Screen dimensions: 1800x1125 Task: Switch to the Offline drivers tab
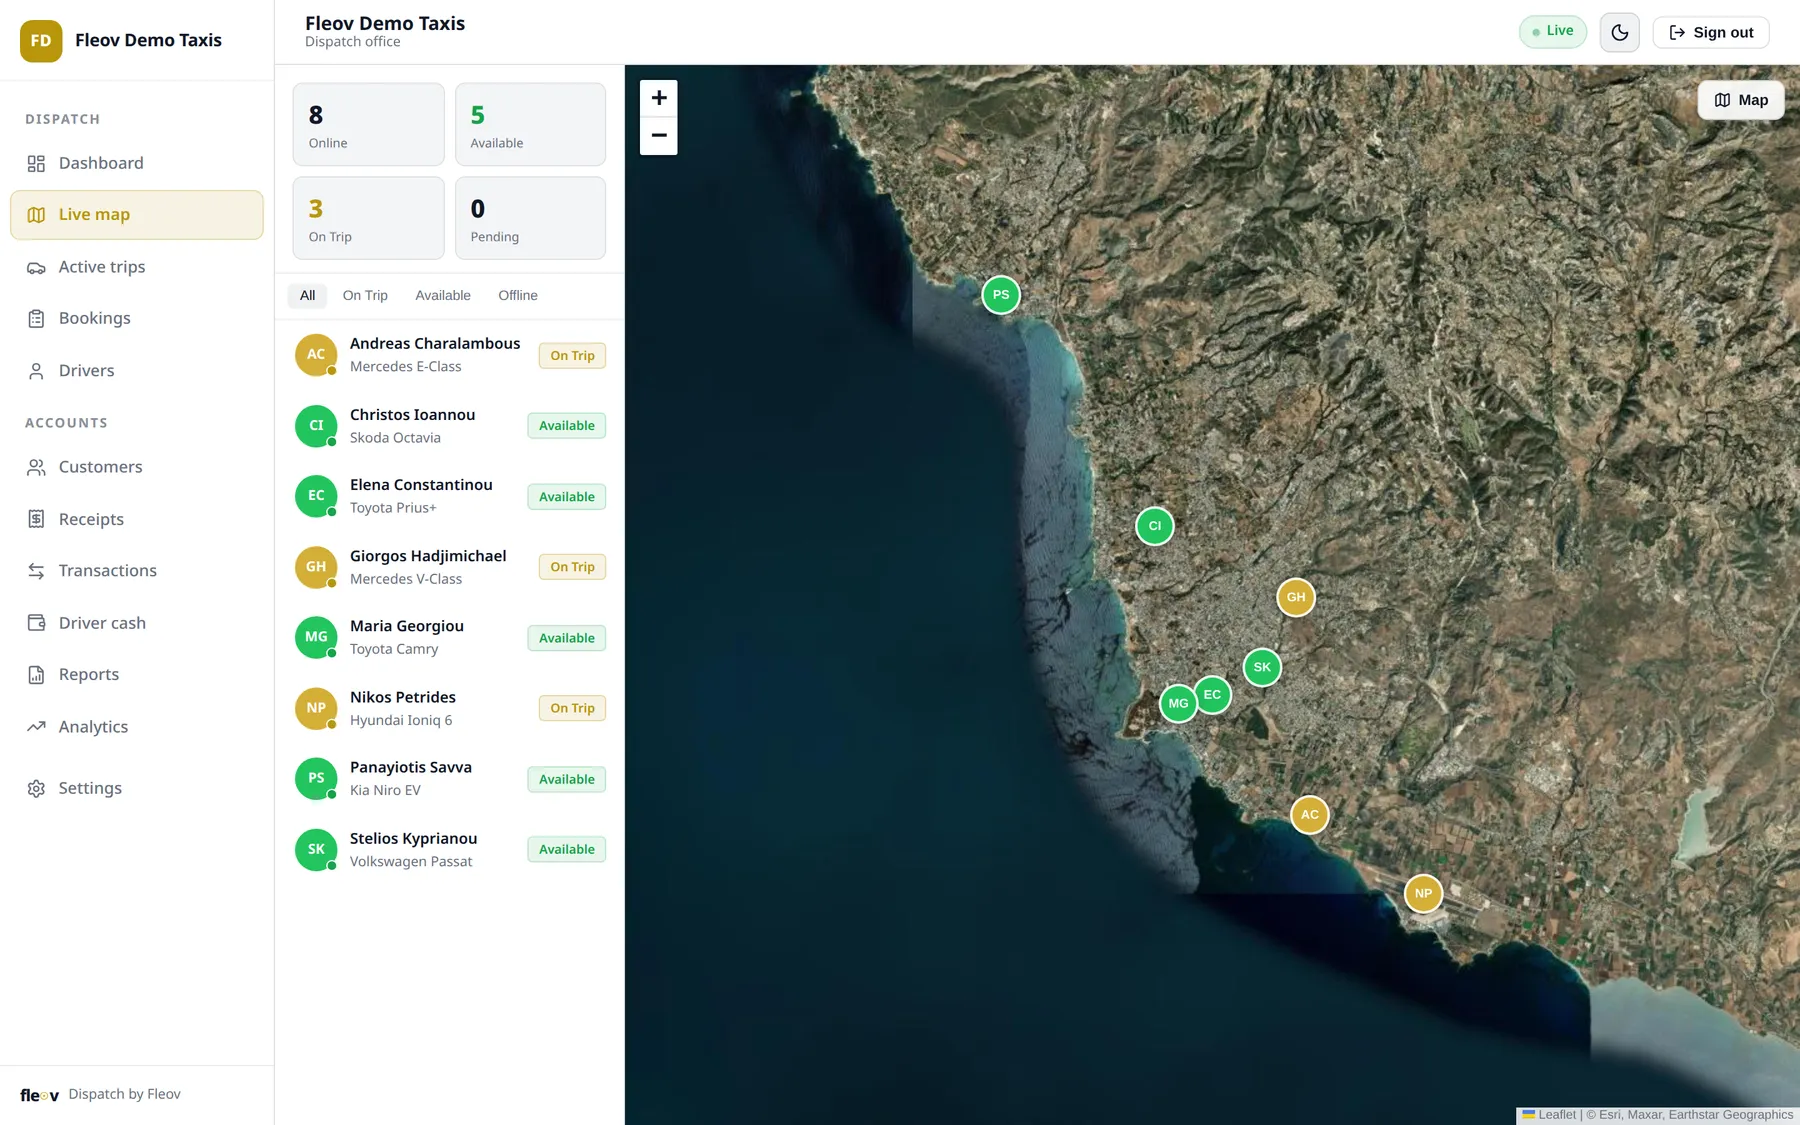pyautogui.click(x=518, y=295)
